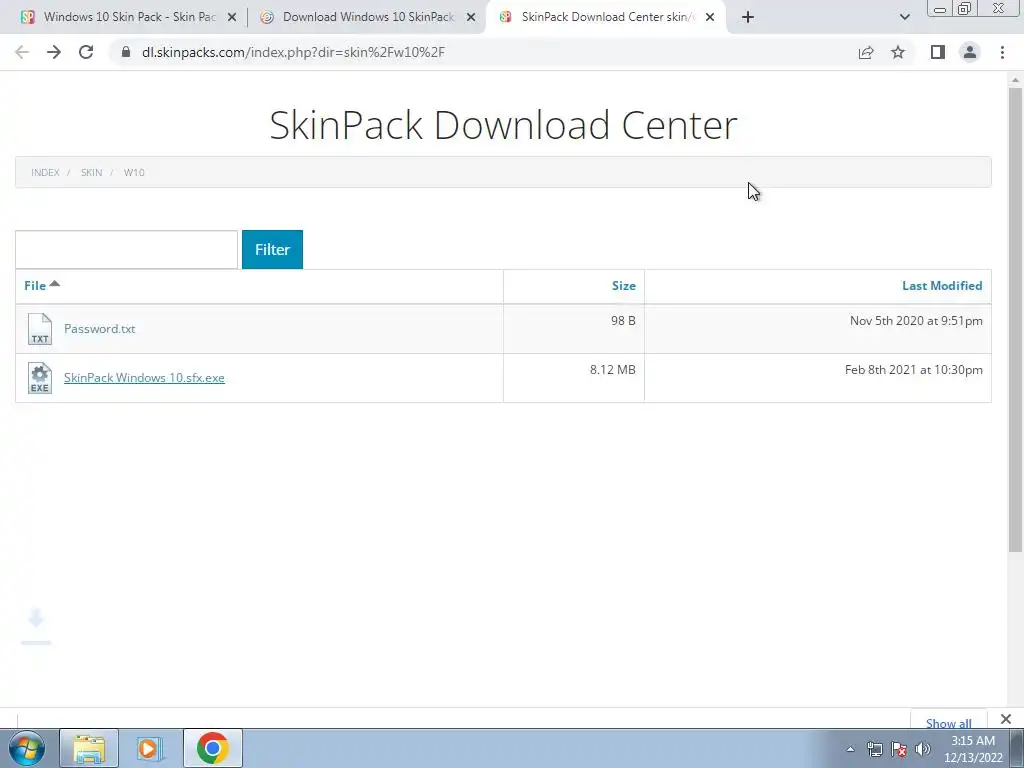Open a new tab with the plus button
1024x768 pixels.
click(748, 17)
